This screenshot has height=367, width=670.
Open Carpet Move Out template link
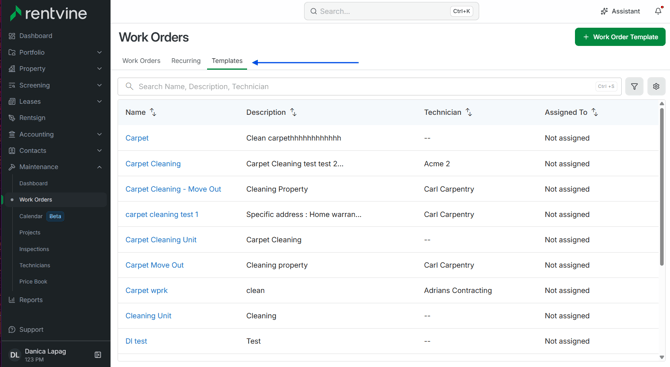point(154,265)
